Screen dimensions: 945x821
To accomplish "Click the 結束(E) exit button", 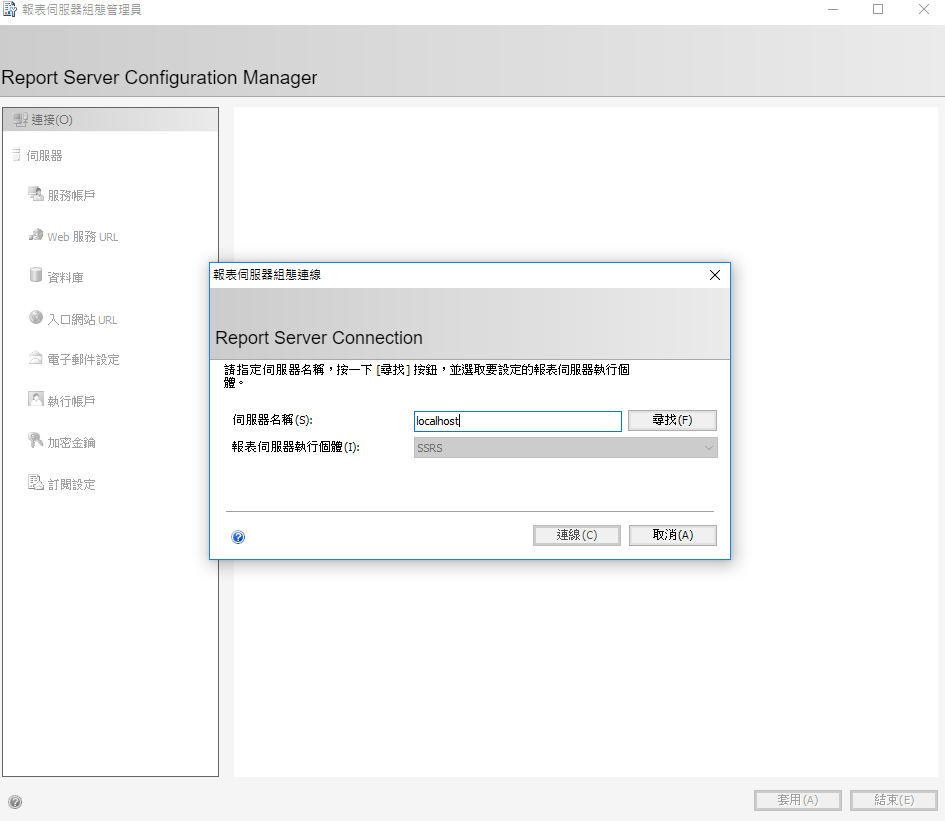I will pyautogui.click(x=893, y=800).
